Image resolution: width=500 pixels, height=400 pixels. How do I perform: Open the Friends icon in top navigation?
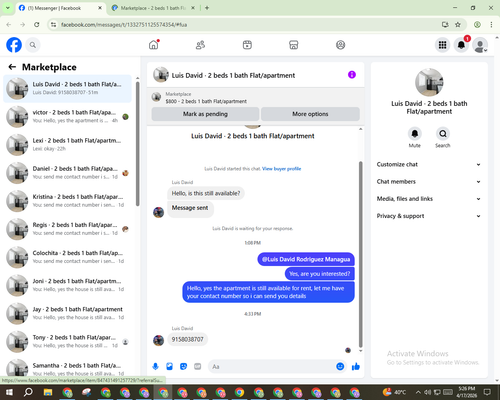point(200,45)
